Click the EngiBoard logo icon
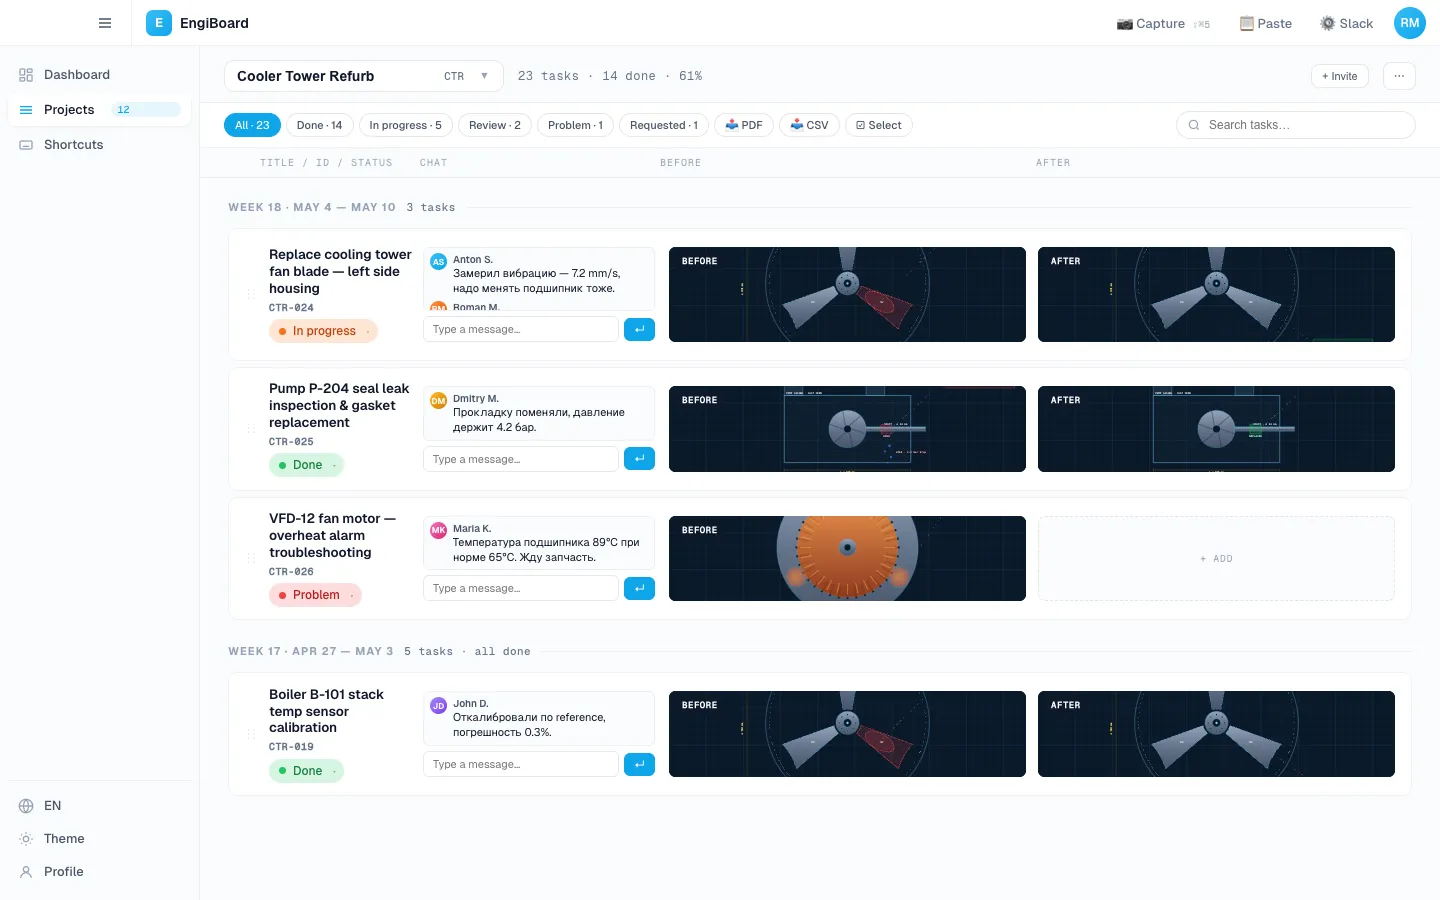Viewport: 1440px width, 900px height. click(x=158, y=23)
